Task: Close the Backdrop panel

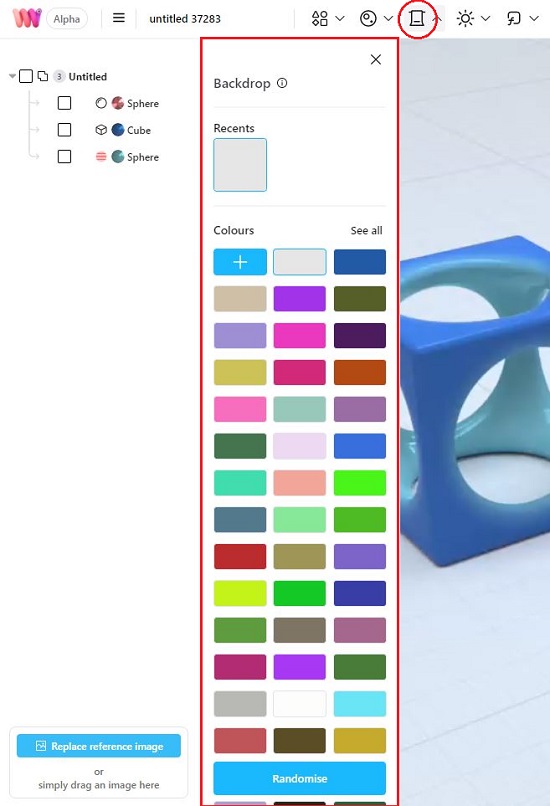Action: click(376, 60)
